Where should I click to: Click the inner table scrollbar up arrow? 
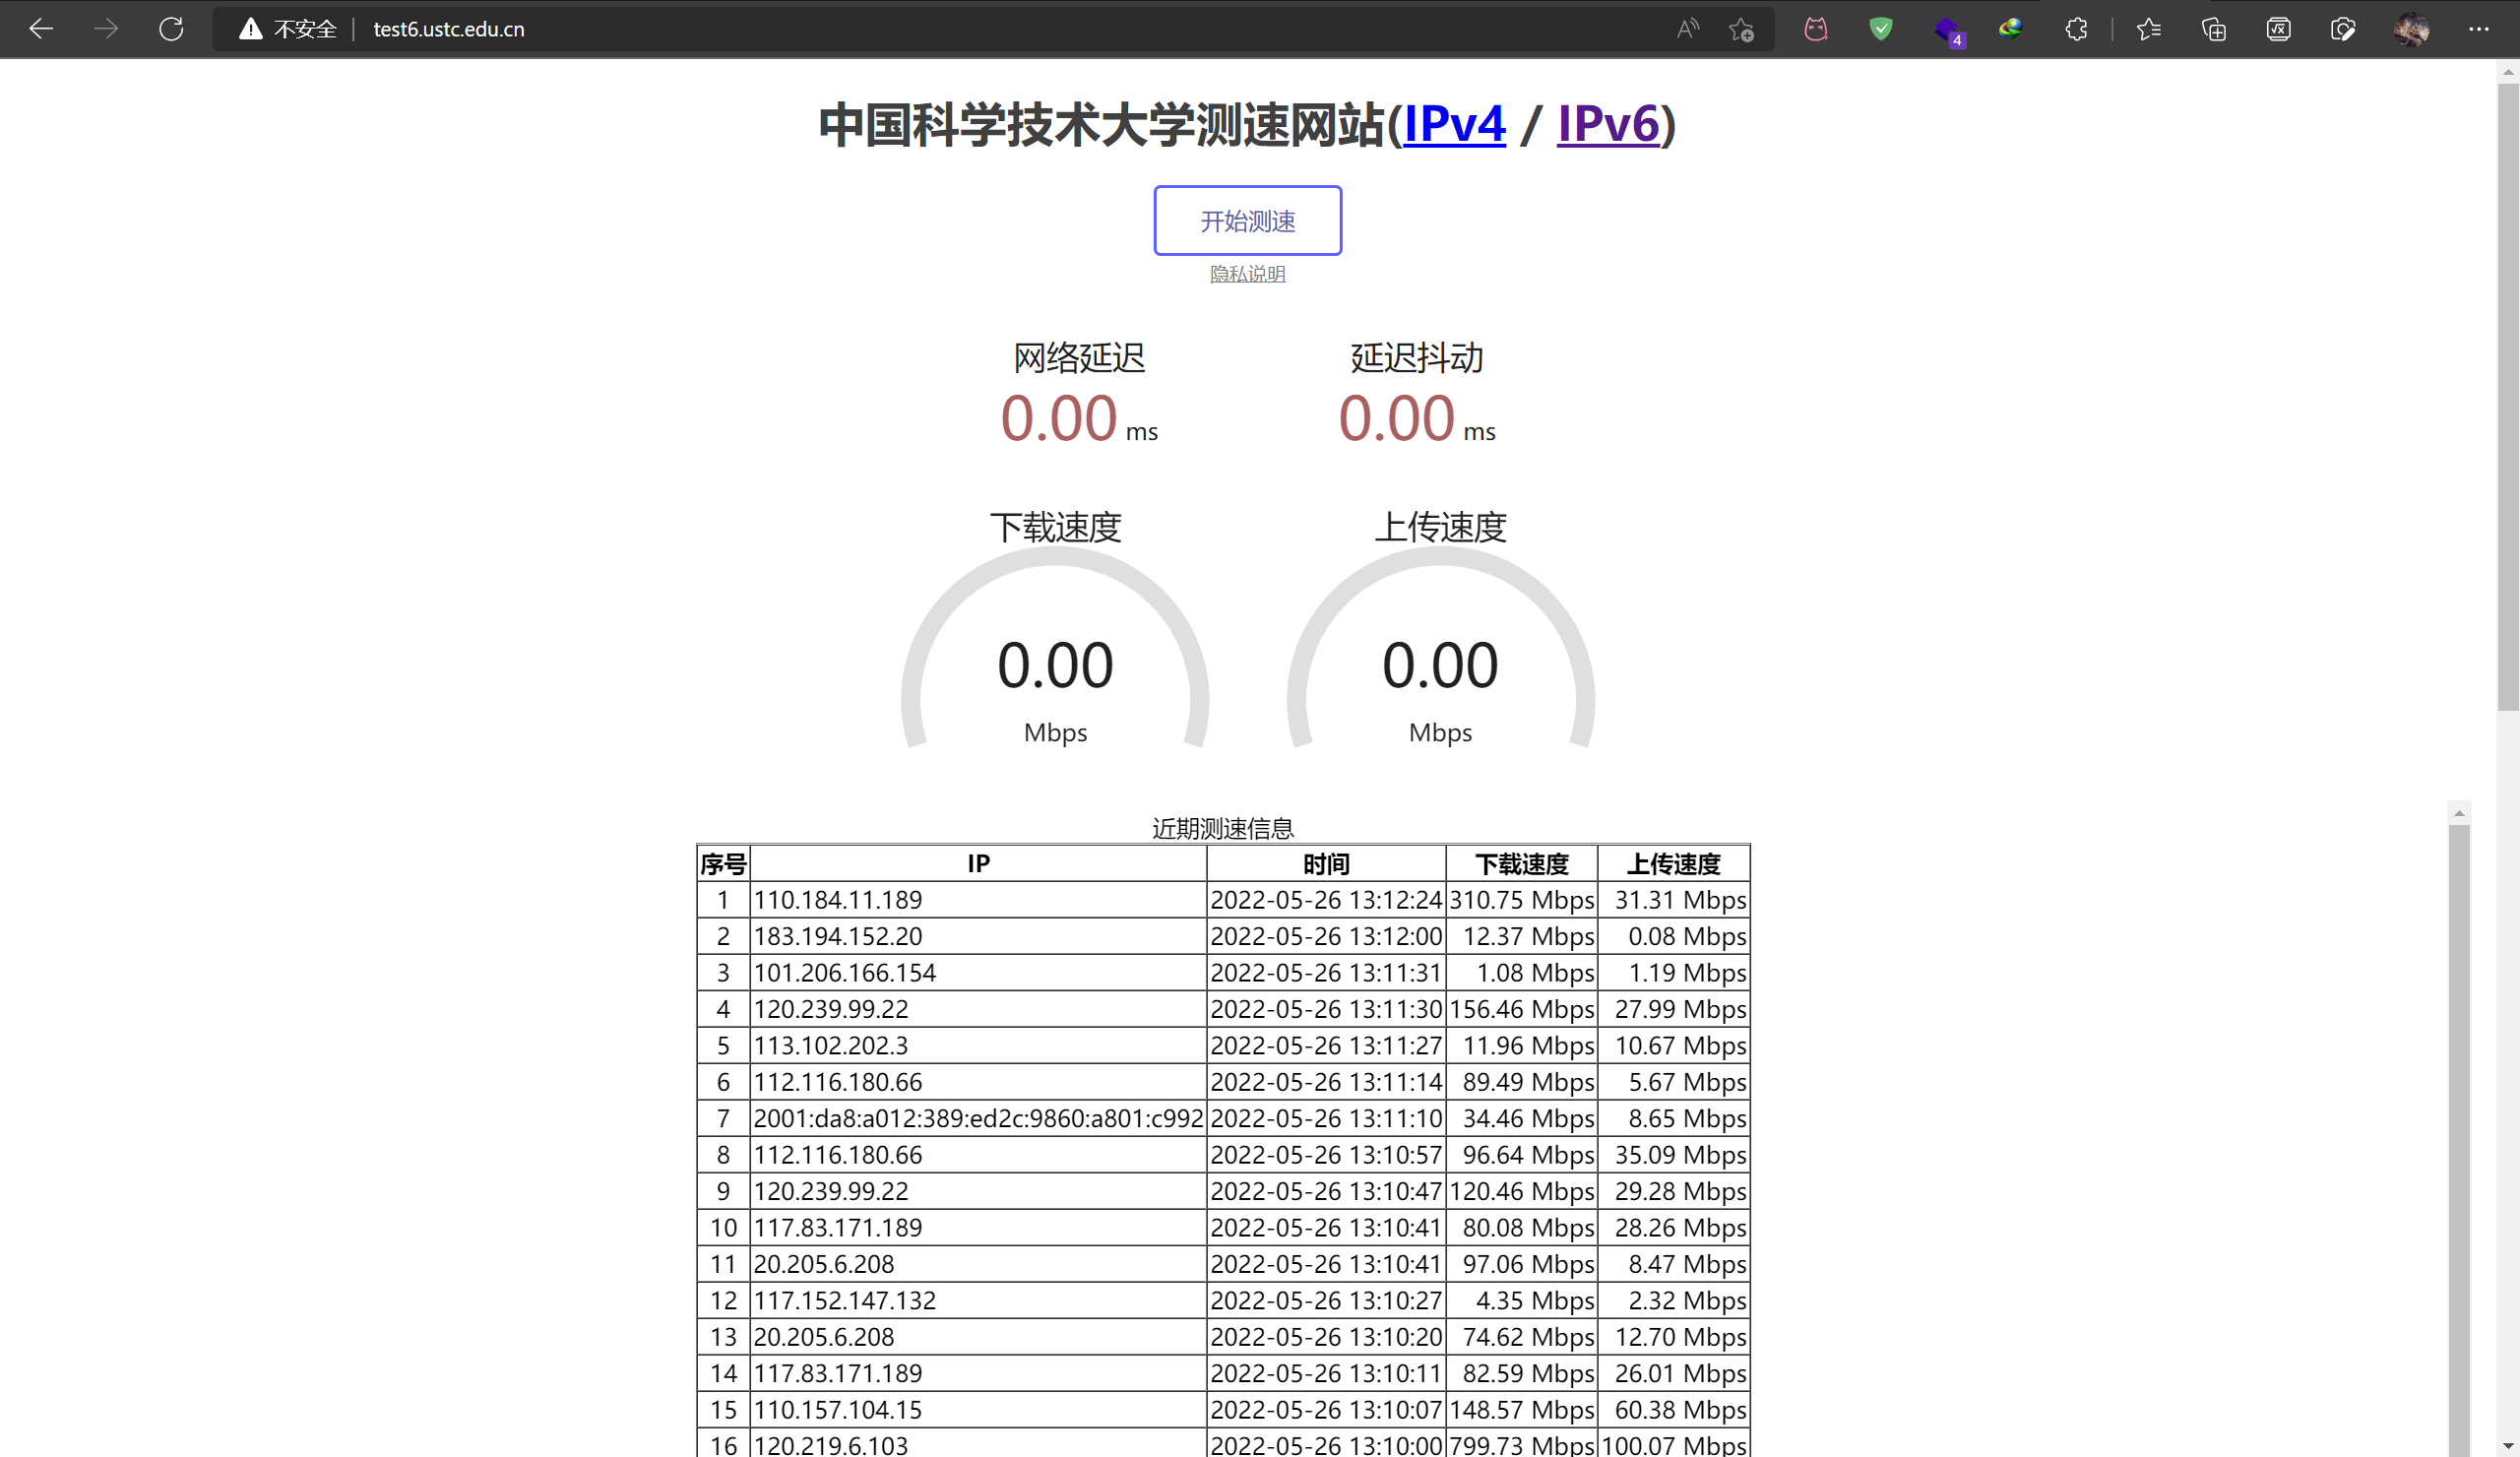[2459, 813]
